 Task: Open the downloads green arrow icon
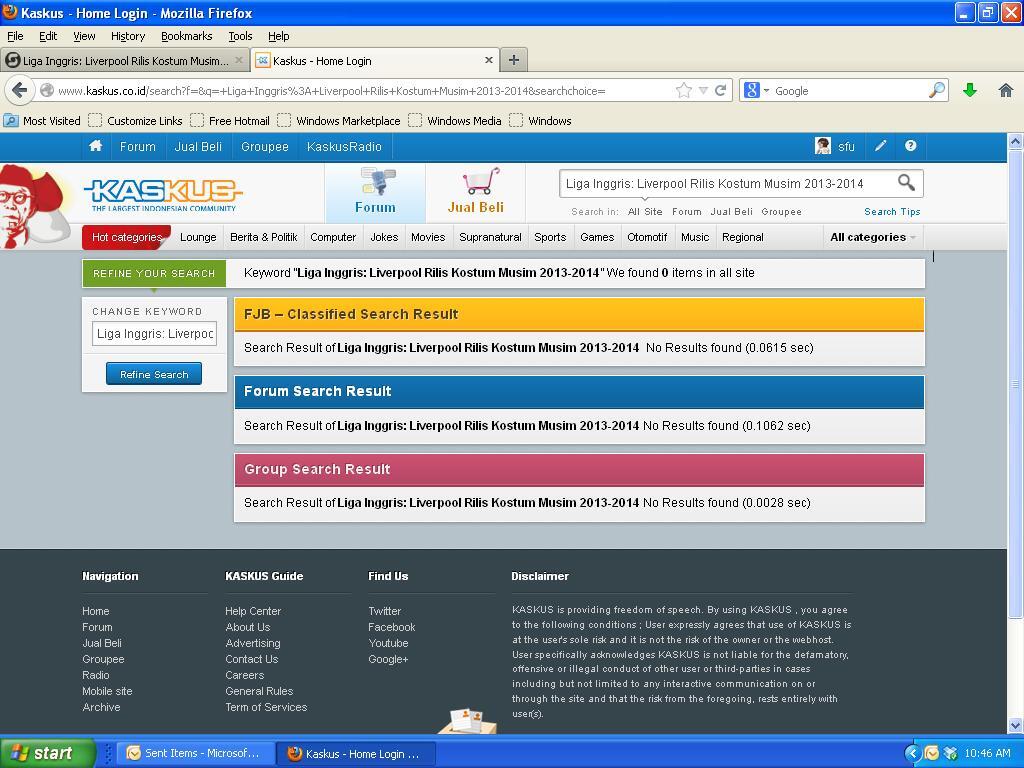(970, 90)
